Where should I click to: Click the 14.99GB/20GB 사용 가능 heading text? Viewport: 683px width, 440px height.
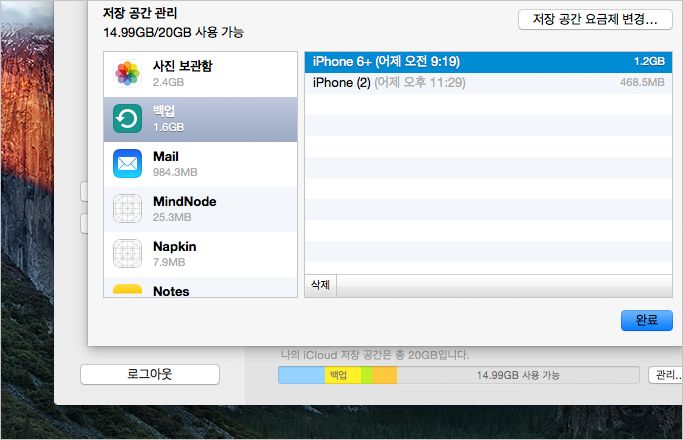pyautogui.click(x=173, y=32)
